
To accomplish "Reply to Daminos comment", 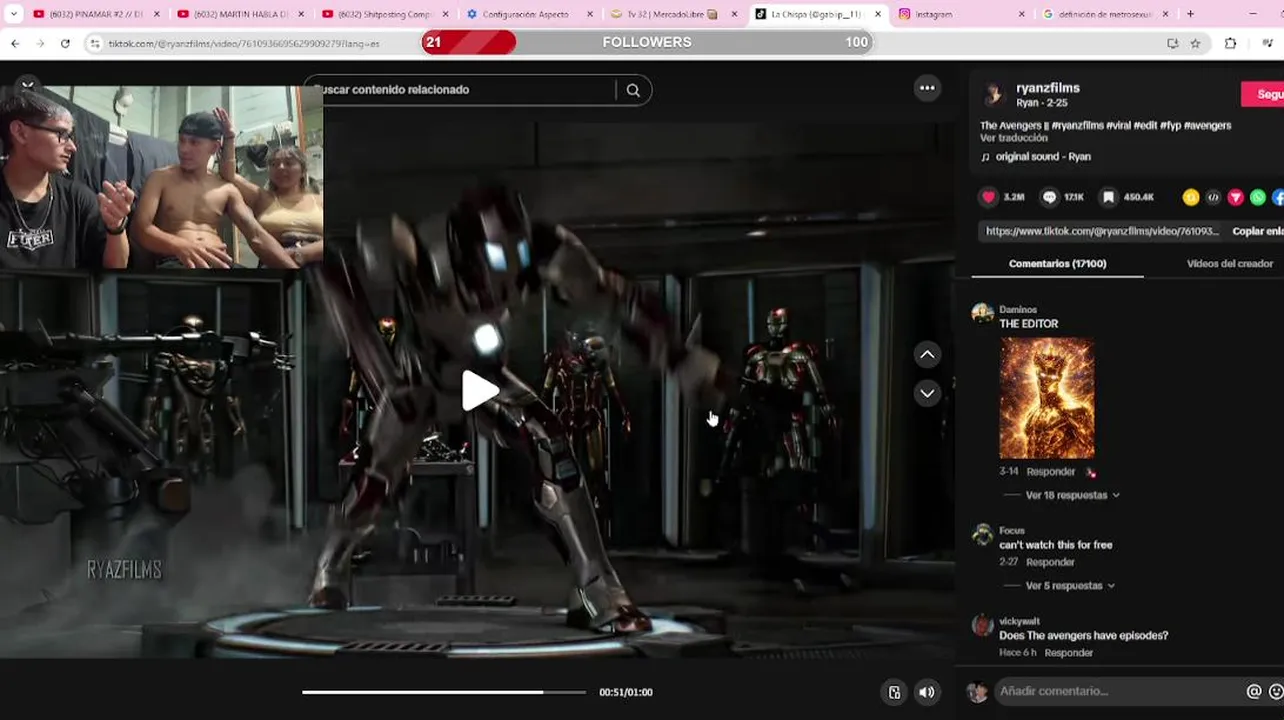I will [x=1050, y=472].
